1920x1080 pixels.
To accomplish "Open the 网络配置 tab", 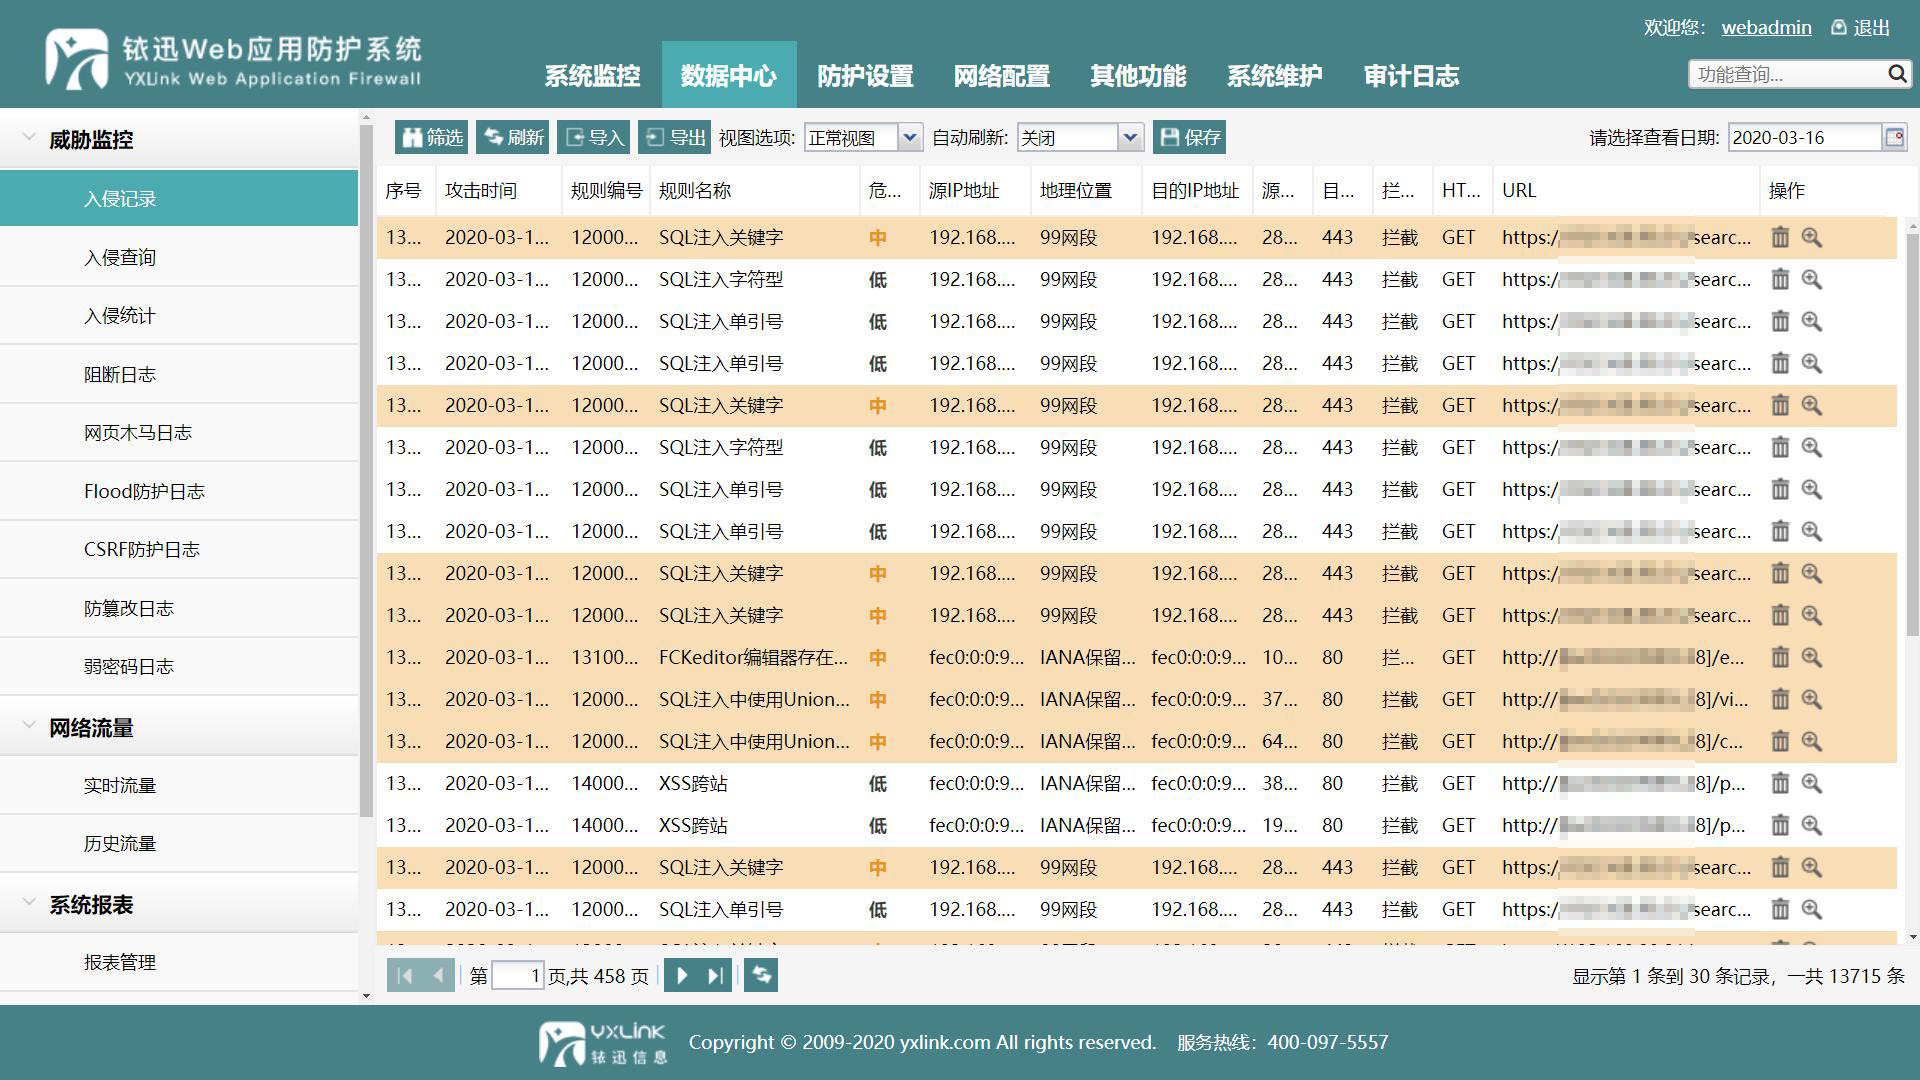I will point(1001,76).
